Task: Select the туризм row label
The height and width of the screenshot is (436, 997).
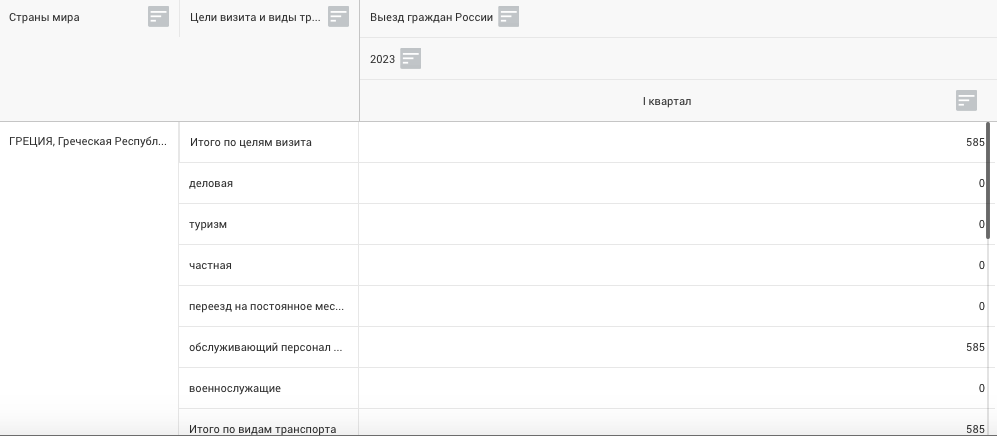Action: click(208, 225)
